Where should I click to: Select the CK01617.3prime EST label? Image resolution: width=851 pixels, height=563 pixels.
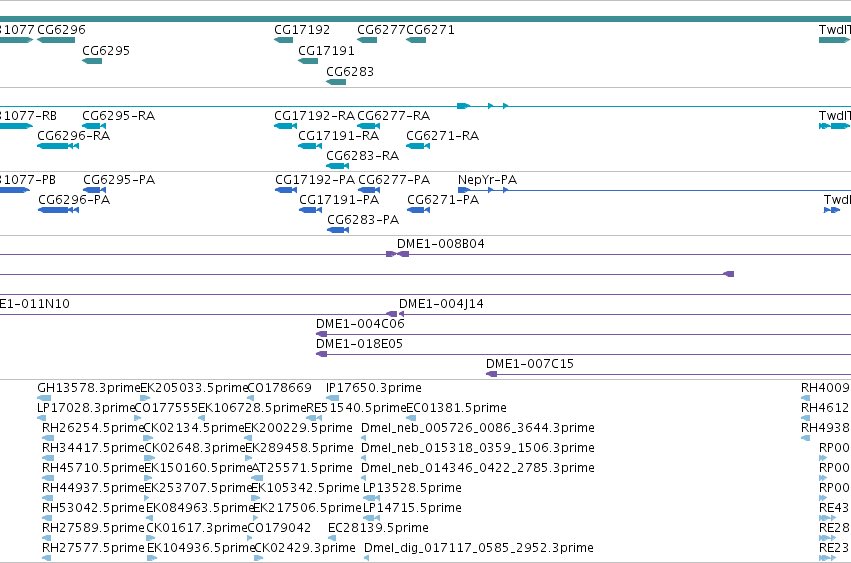[196, 528]
